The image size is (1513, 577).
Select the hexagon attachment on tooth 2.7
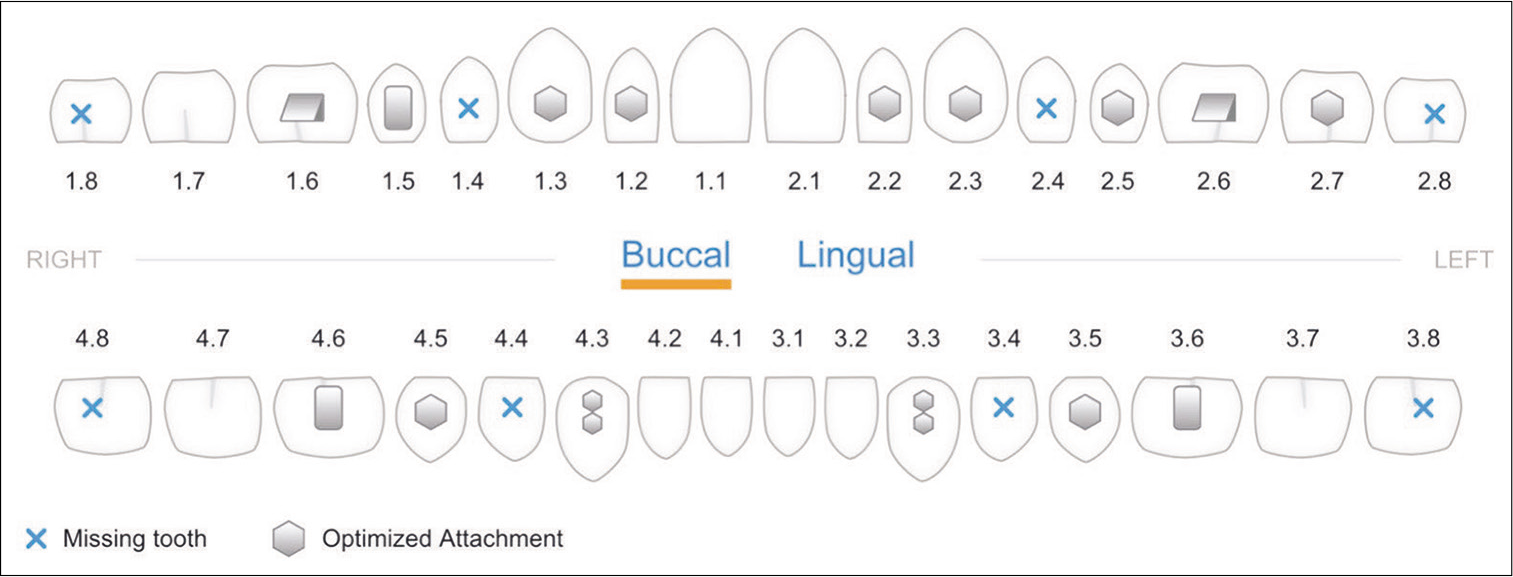click(1327, 106)
